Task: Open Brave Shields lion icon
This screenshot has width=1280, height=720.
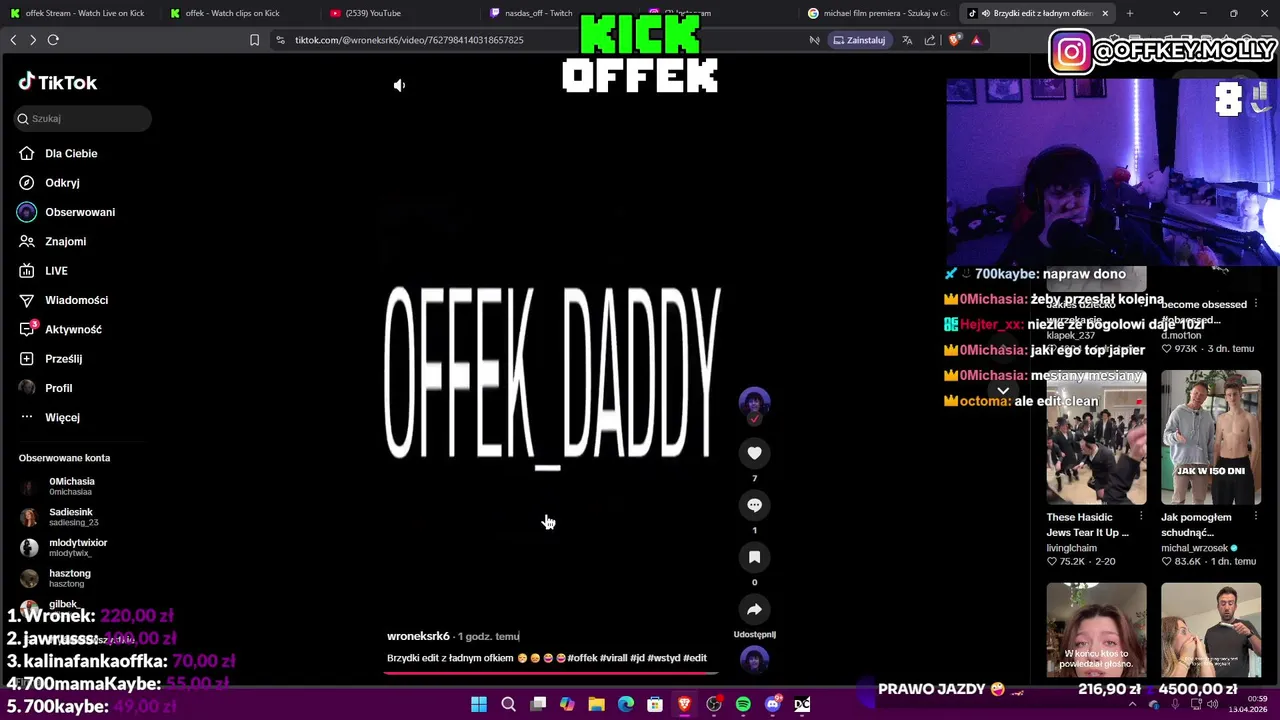Action: pos(954,40)
